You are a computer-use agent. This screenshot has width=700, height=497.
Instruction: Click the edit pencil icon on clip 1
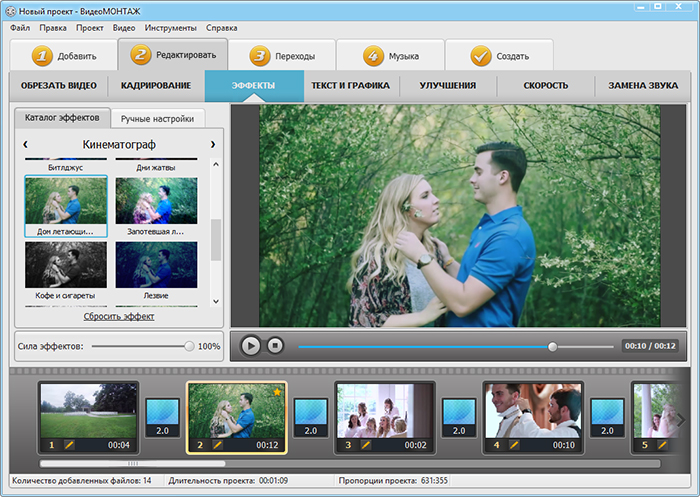pyautogui.click(x=70, y=444)
